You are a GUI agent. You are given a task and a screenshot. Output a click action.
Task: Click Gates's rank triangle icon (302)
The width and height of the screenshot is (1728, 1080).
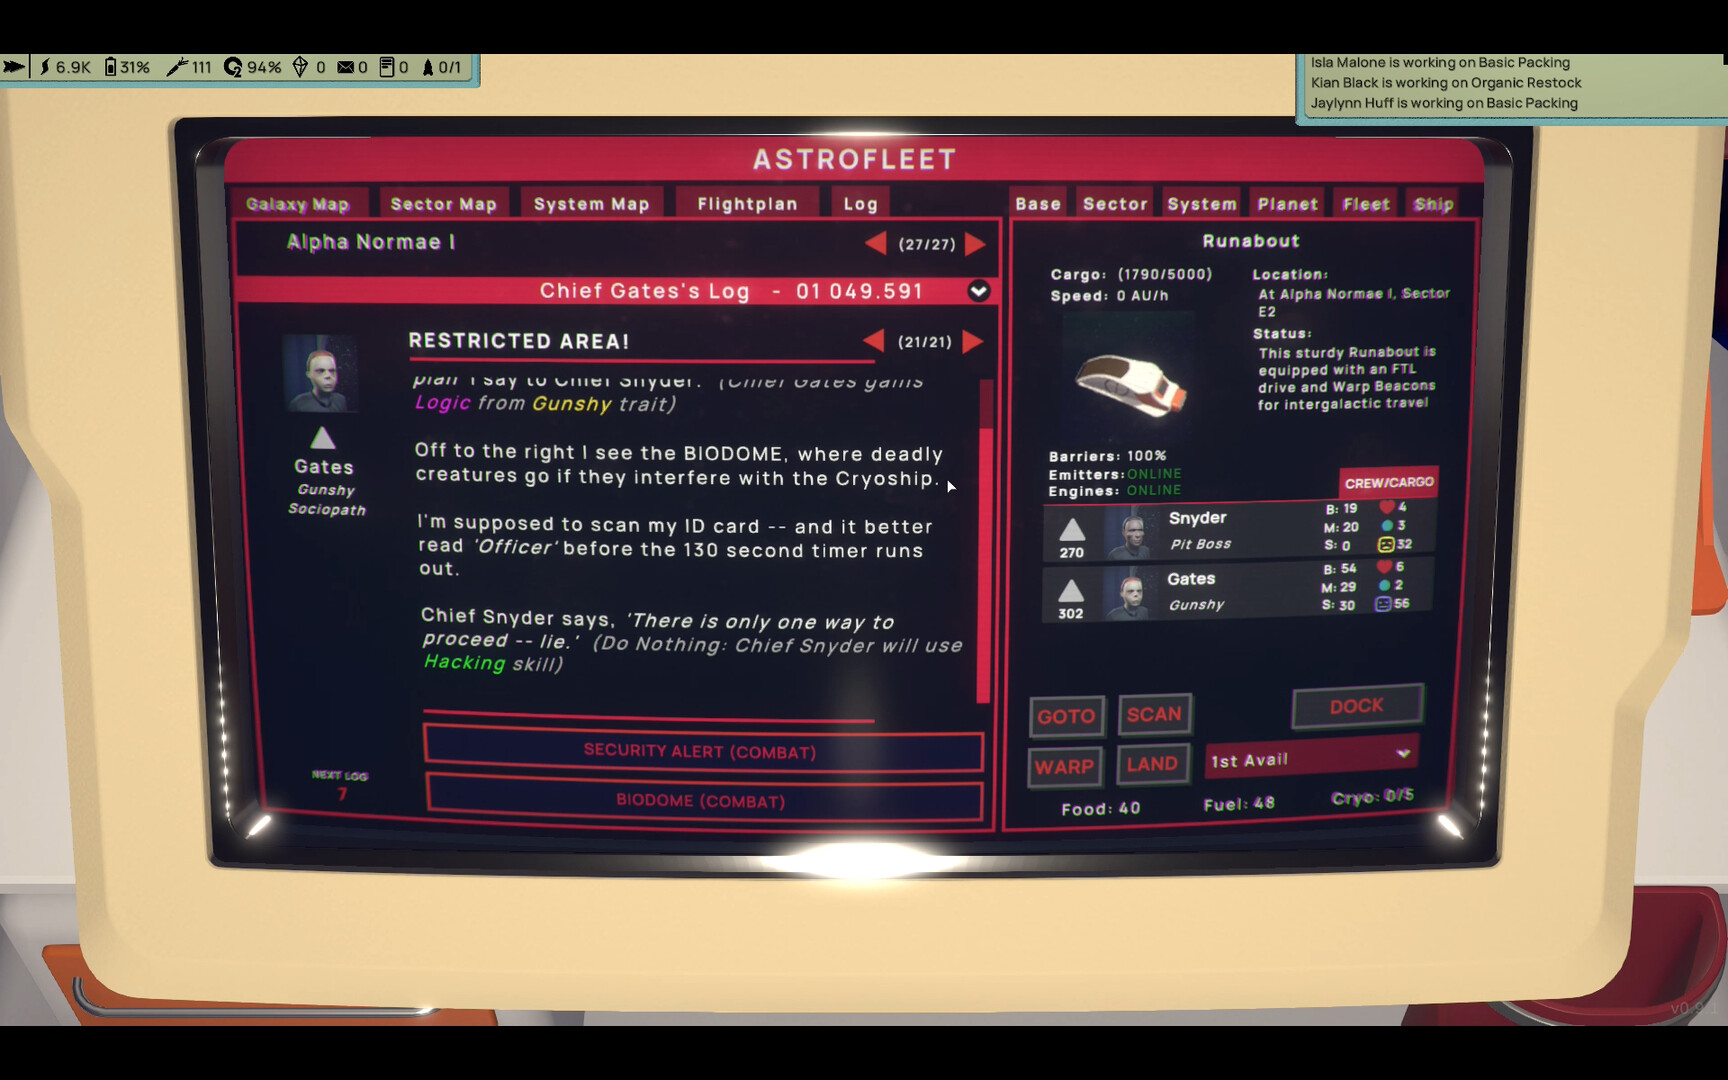pos(1071,591)
